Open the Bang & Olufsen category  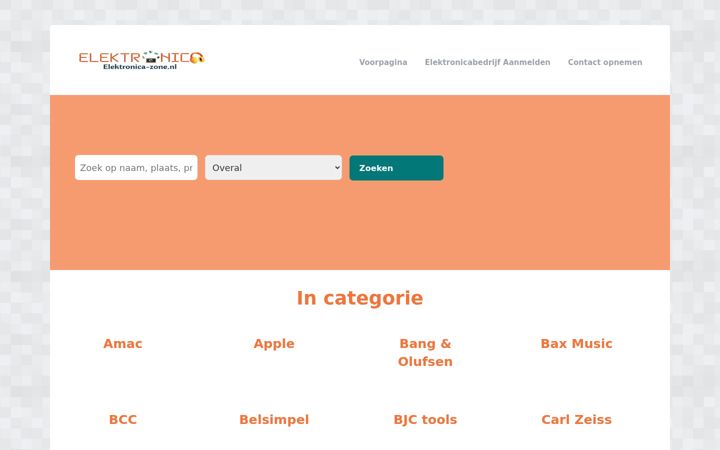click(425, 352)
